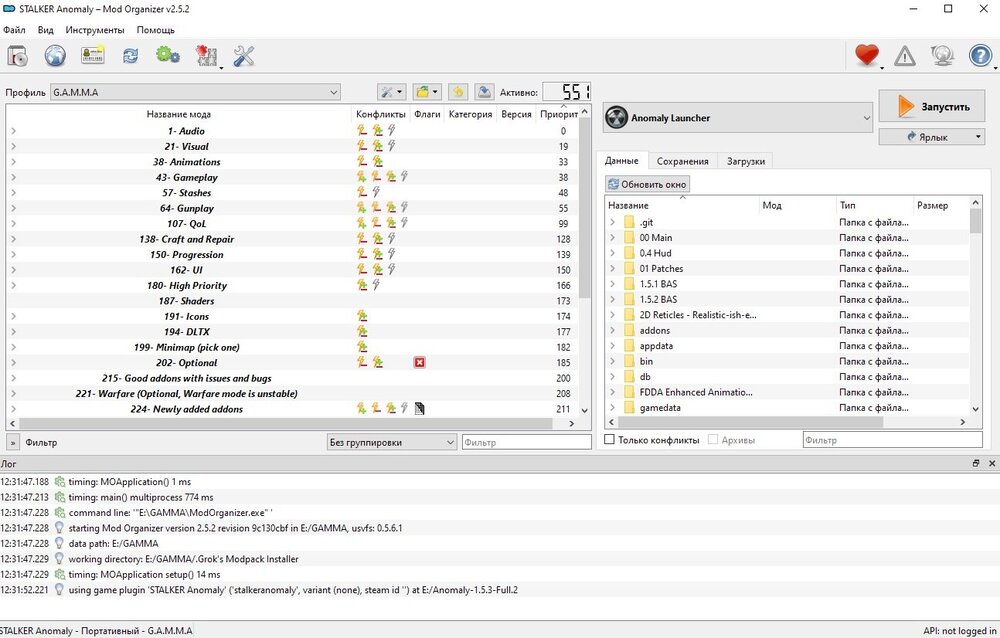Open settings wrench and screwdriver icon

tap(244, 56)
